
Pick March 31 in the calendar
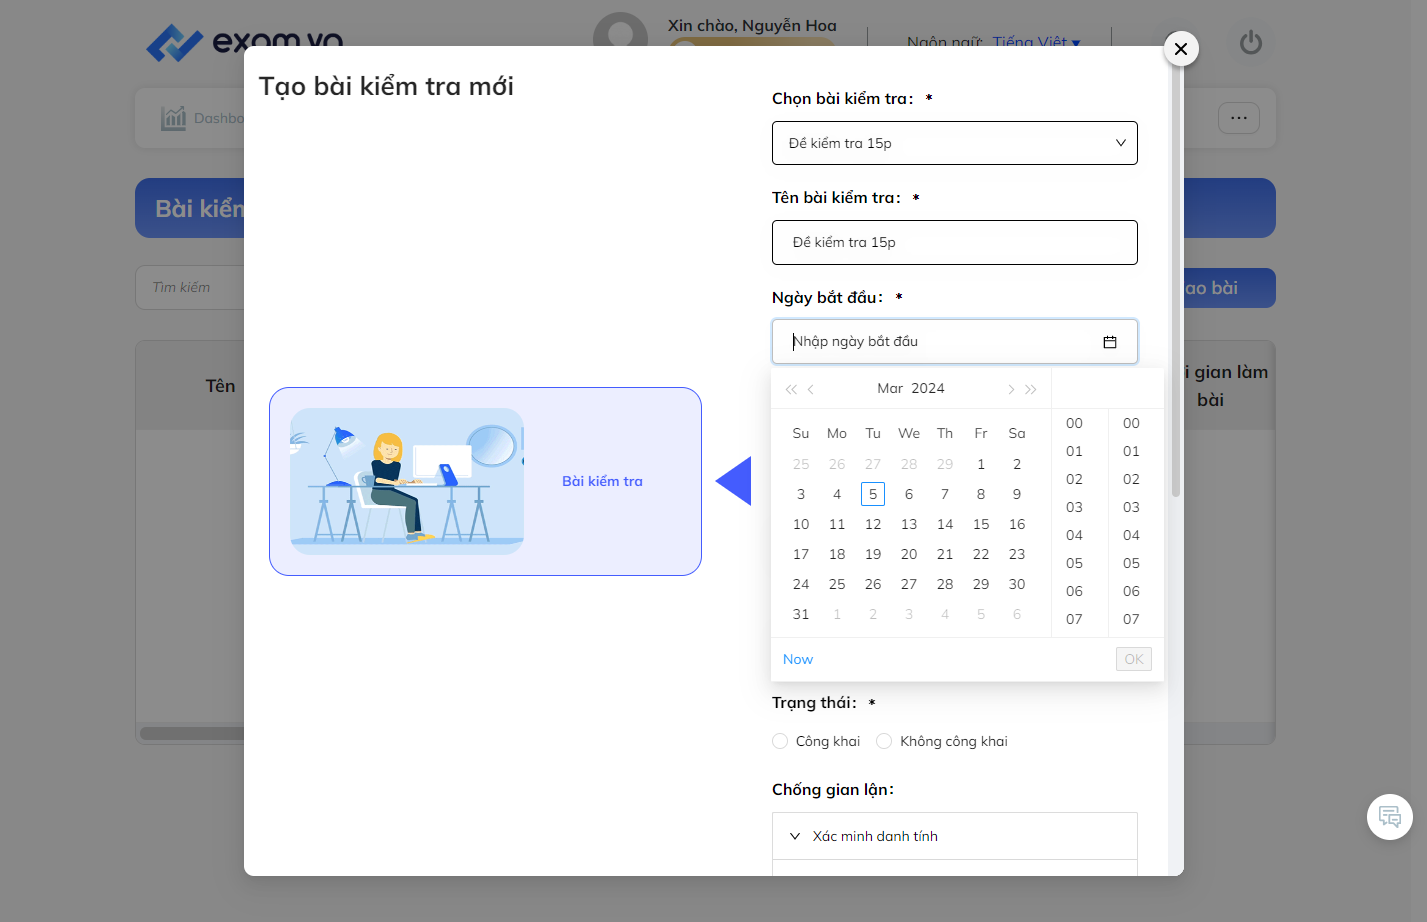pyautogui.click(x=801, y=614)
